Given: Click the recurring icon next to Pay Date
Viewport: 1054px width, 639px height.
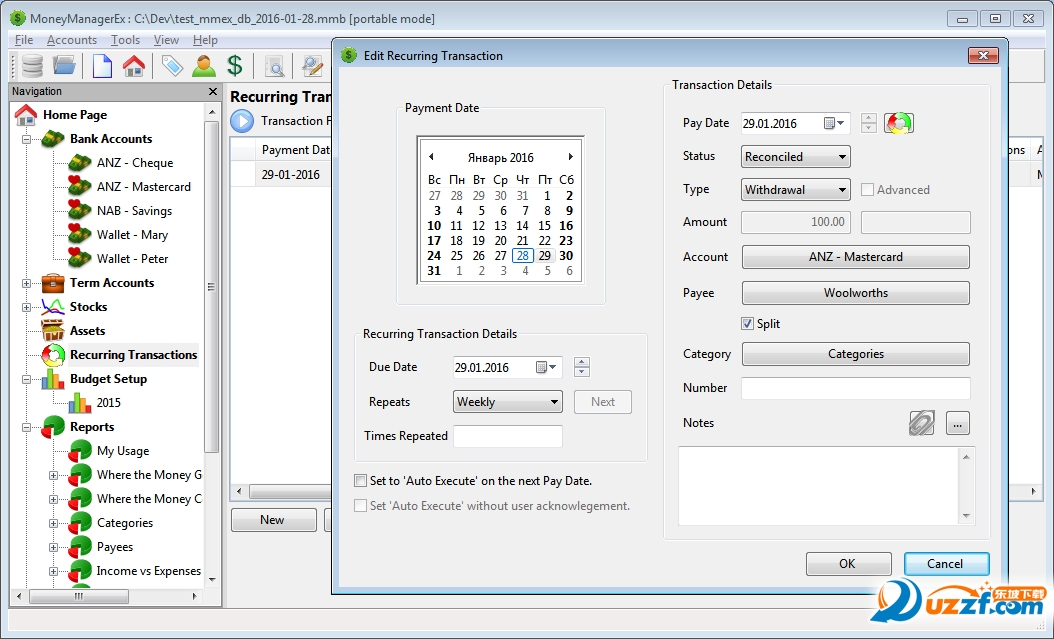Looking at the screenshot, I should pyautogui.click(x=898, y=124).
